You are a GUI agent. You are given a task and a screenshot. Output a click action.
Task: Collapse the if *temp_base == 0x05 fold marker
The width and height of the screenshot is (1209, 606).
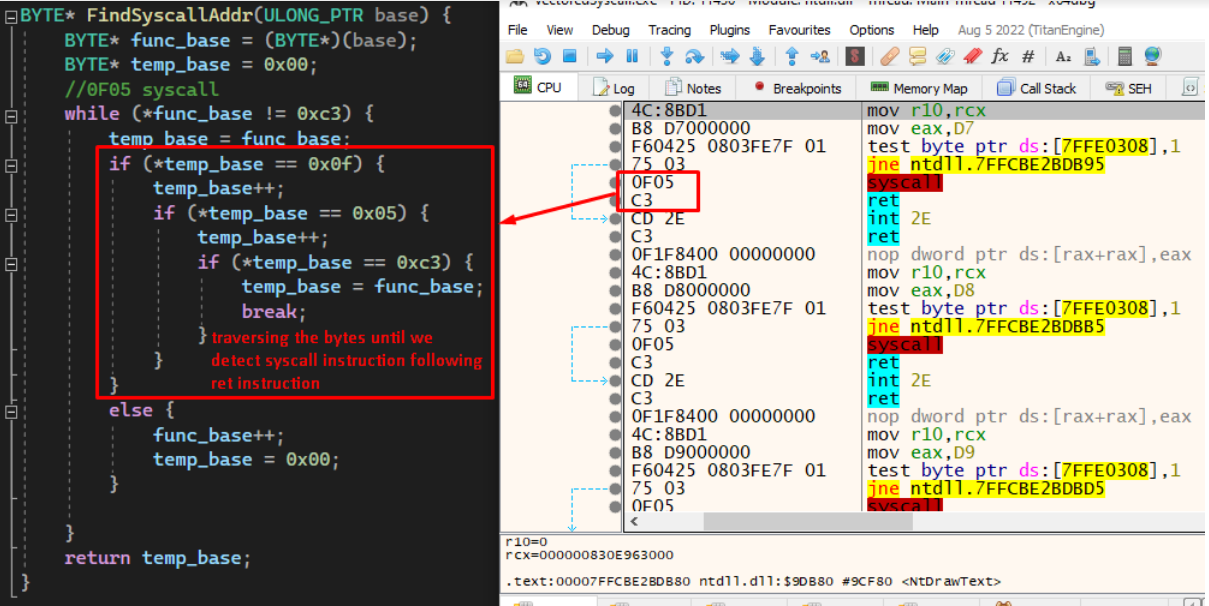[11, 214]
